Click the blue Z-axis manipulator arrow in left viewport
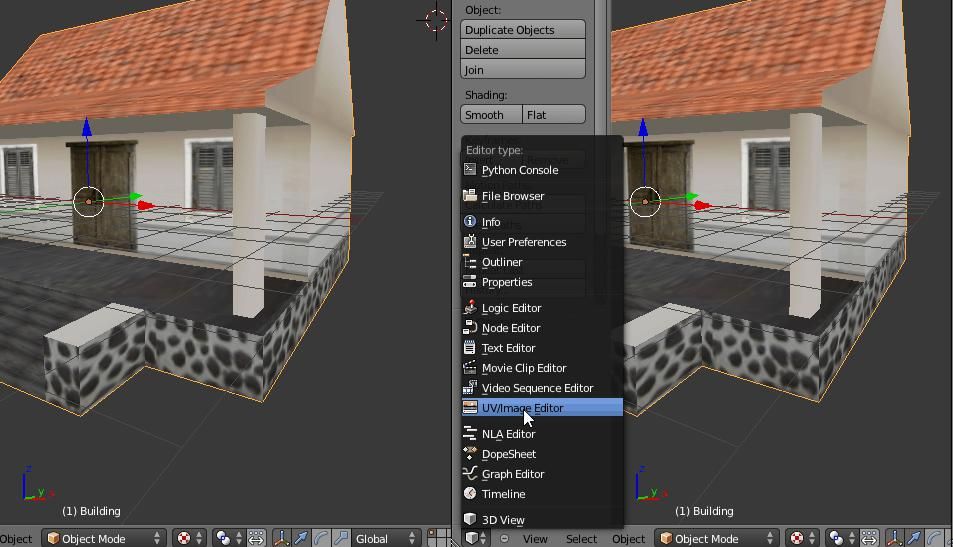Viewport: 953px width, 547px height. pyautogui.click(x=88, y=128)
